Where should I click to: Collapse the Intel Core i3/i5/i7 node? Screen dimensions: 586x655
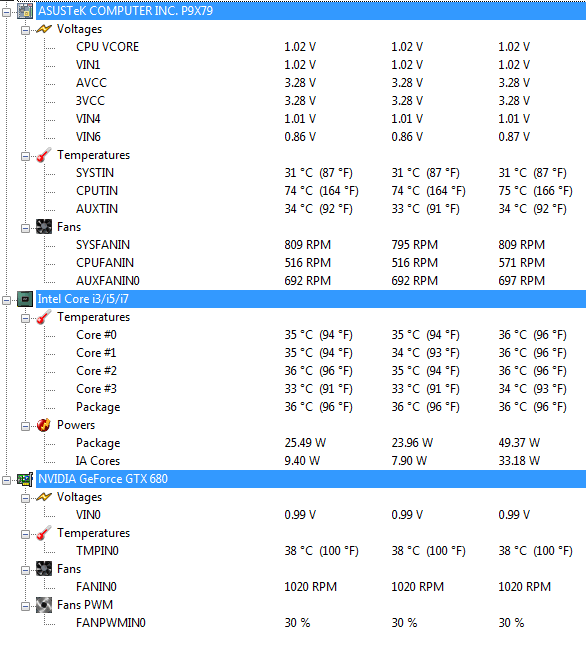pos(6,300)
